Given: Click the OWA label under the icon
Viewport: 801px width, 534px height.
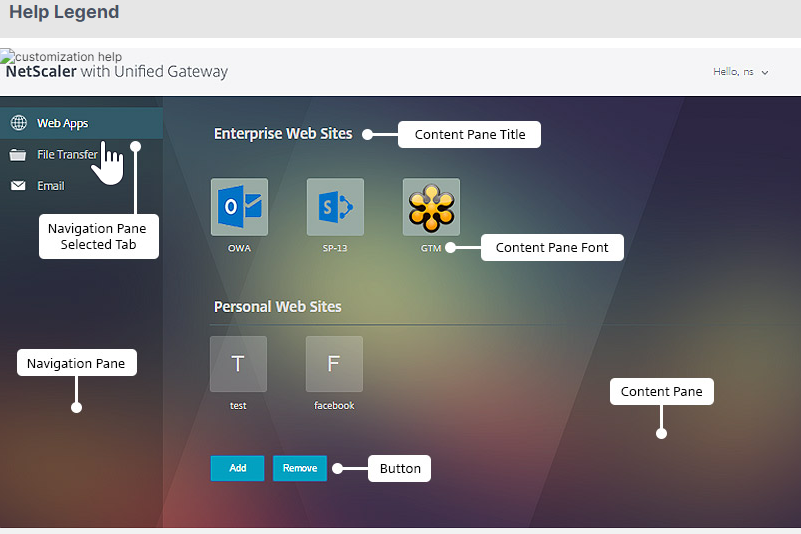Looking at the screenshot, I should coord(239,248).
